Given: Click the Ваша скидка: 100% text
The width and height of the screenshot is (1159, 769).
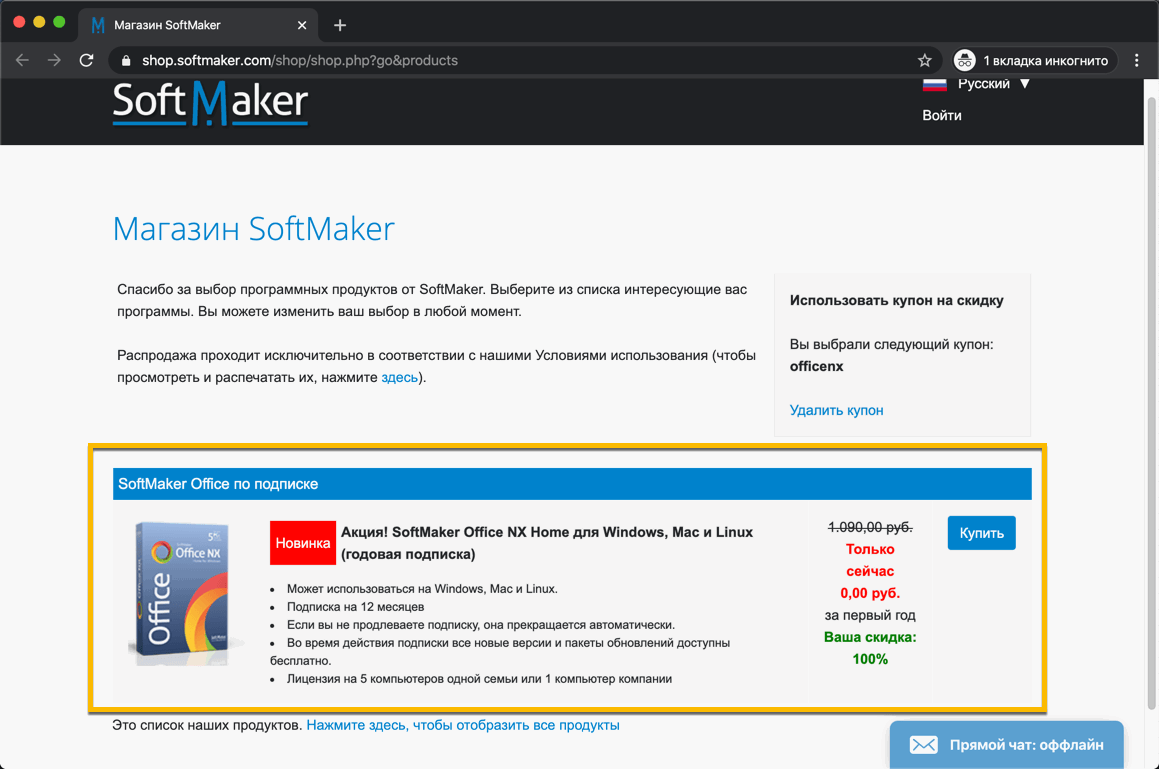Looking at the screenshot, I should coord(870,648).
